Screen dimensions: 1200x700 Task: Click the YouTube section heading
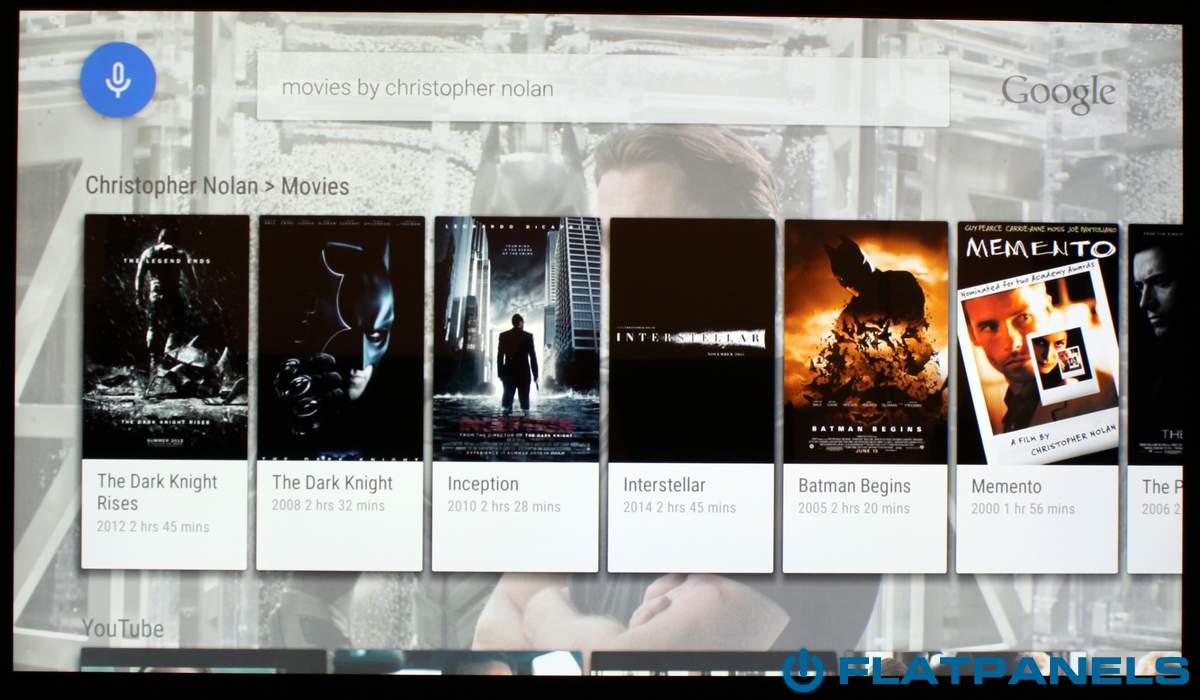[123, 629]
